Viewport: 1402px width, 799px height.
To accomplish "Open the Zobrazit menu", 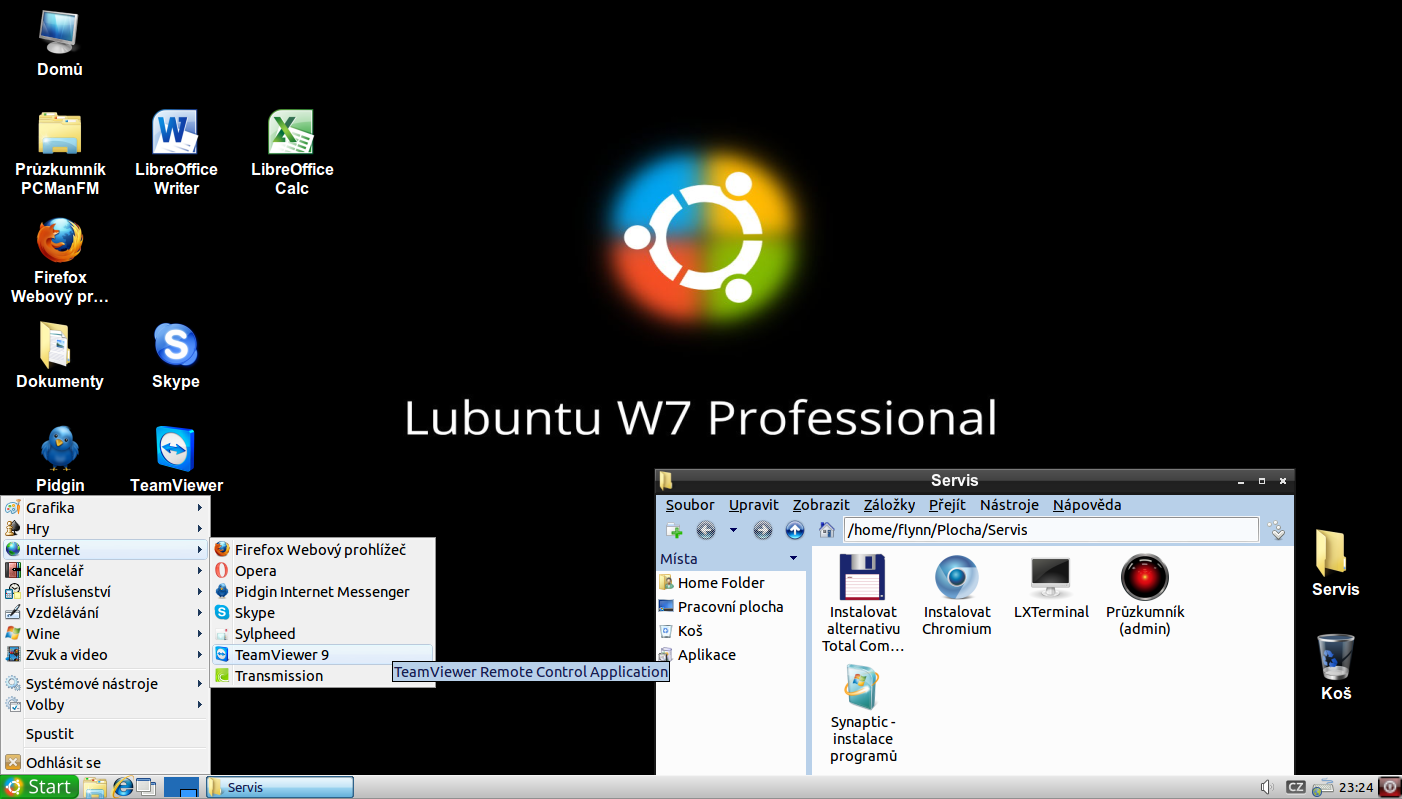I will pos(821,505).
